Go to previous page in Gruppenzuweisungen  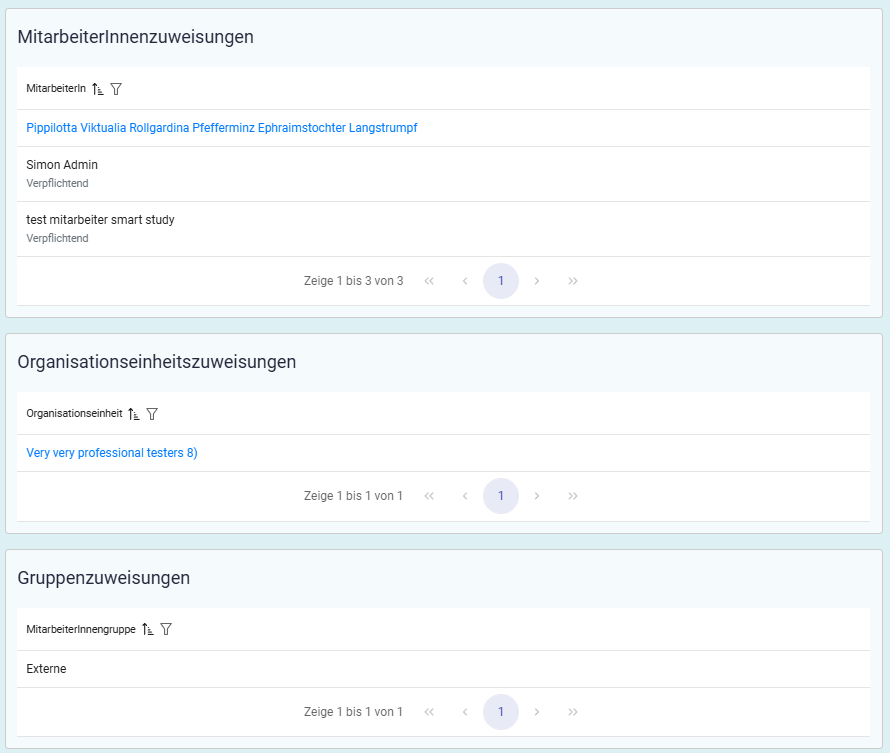tap(465, 712)
